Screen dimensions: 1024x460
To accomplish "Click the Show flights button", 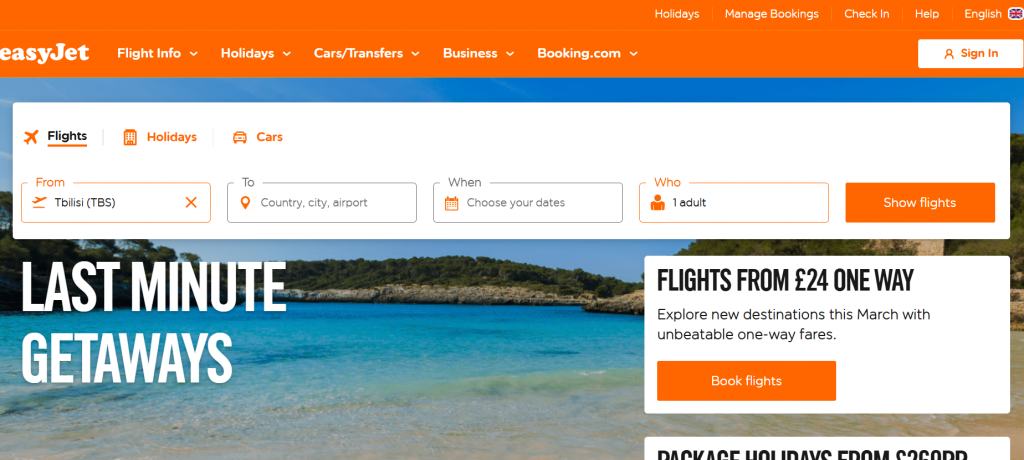I will (920, 203).
